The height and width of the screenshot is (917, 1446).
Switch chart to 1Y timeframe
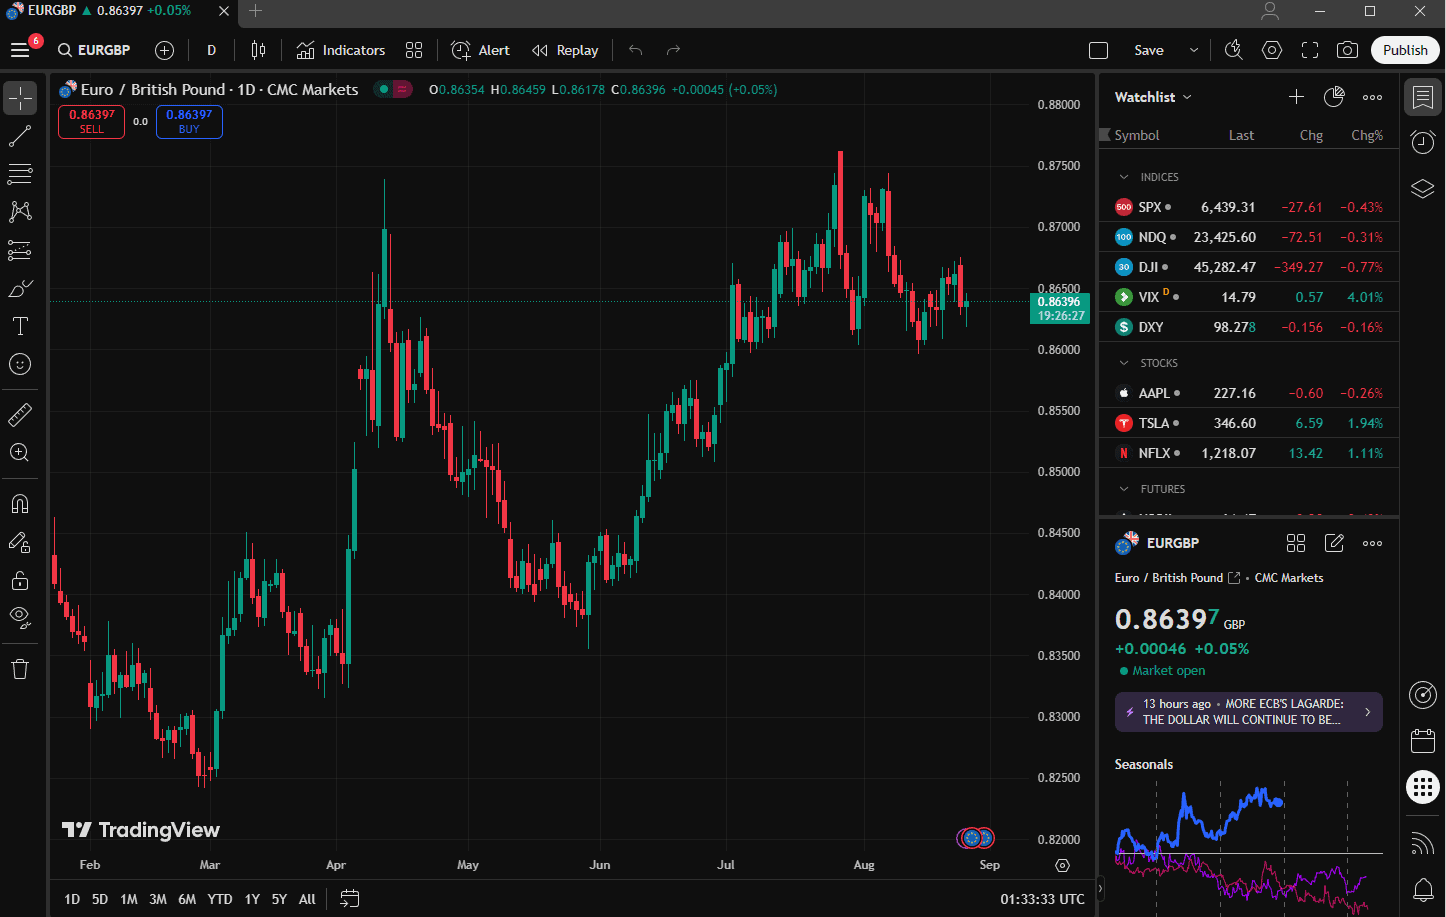click(251, 898)
